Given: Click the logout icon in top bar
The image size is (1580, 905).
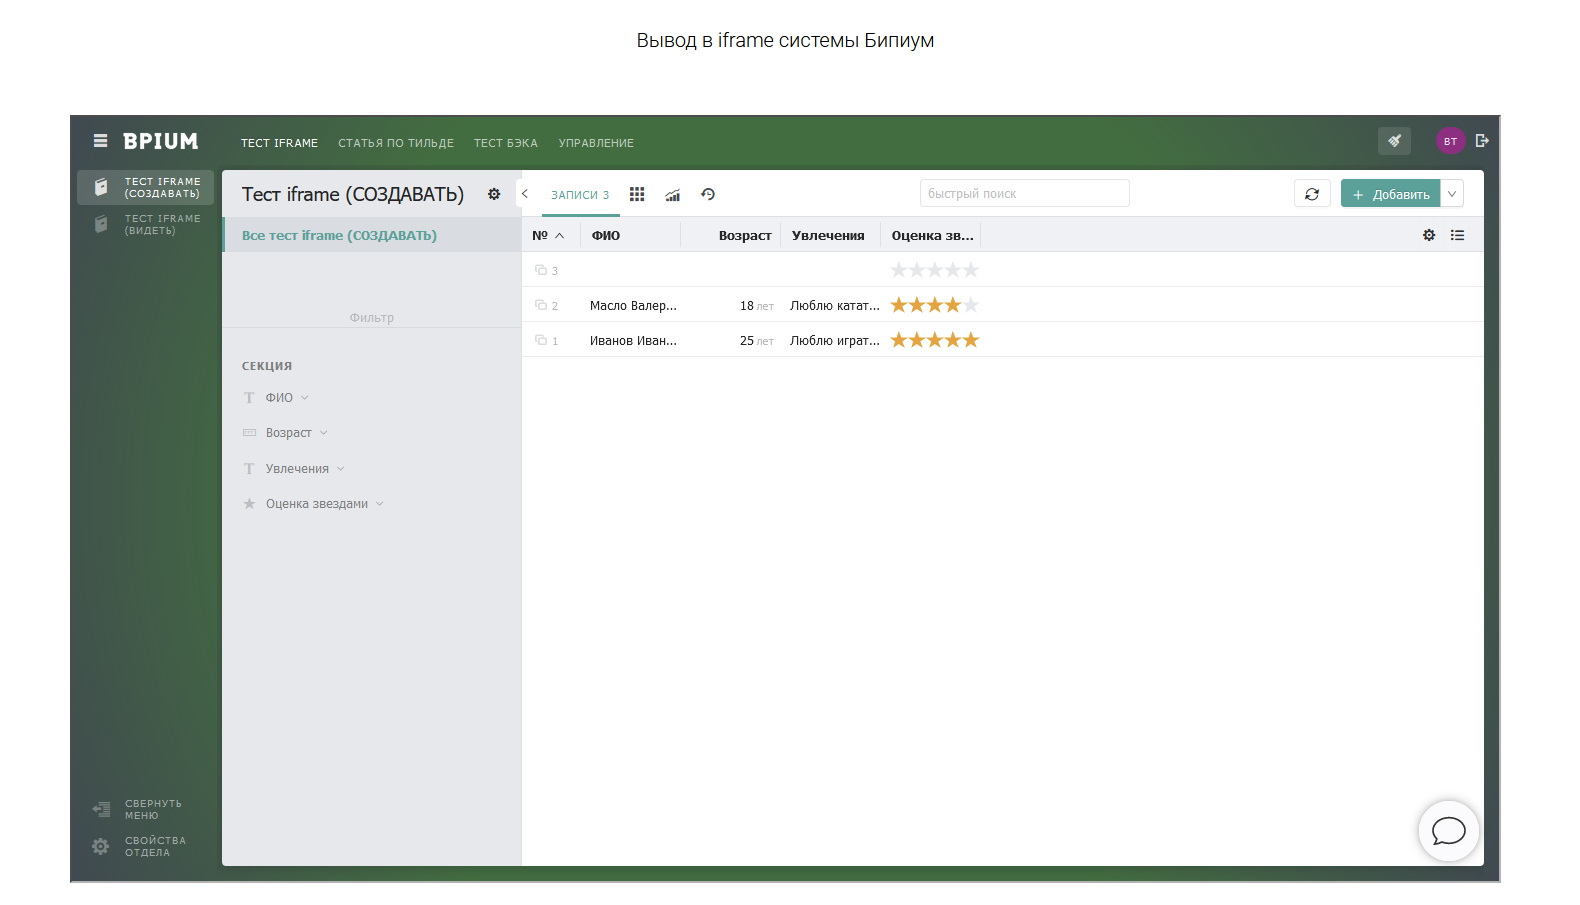Looking at the screenshot, I should pos(1482,141).
